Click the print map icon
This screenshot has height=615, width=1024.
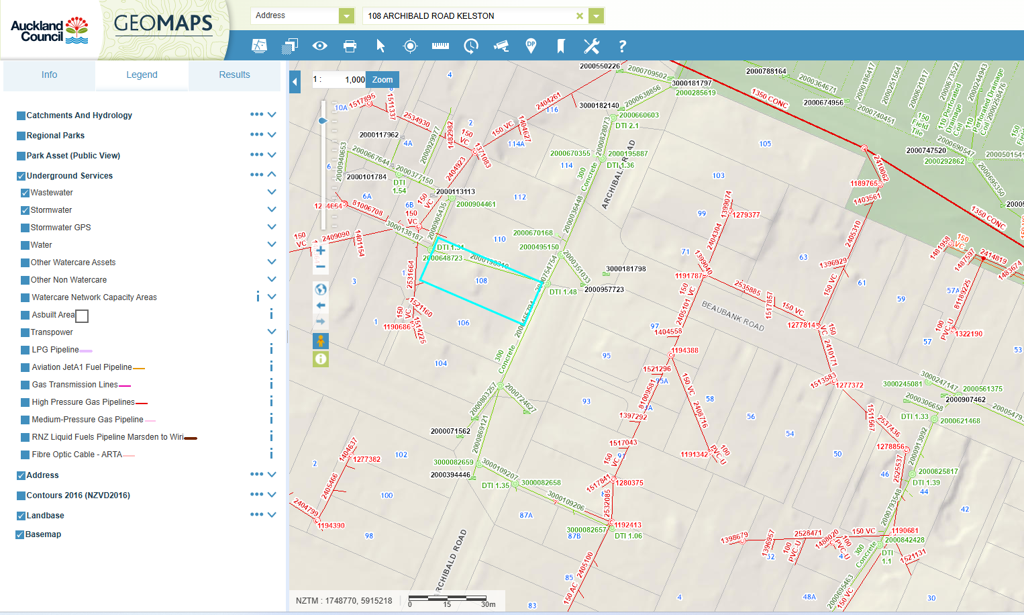tap(350, 46)
